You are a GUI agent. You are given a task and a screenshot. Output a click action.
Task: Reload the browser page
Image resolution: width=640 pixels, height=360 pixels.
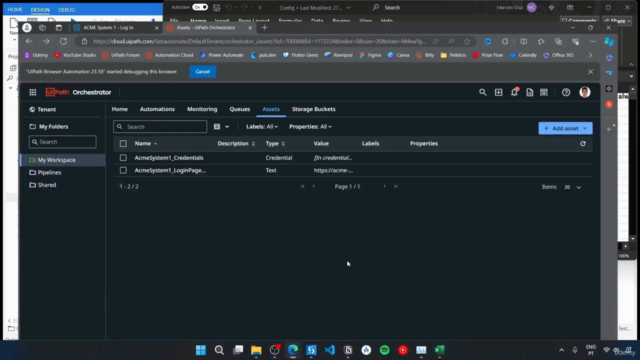click(x=63, y=41)
